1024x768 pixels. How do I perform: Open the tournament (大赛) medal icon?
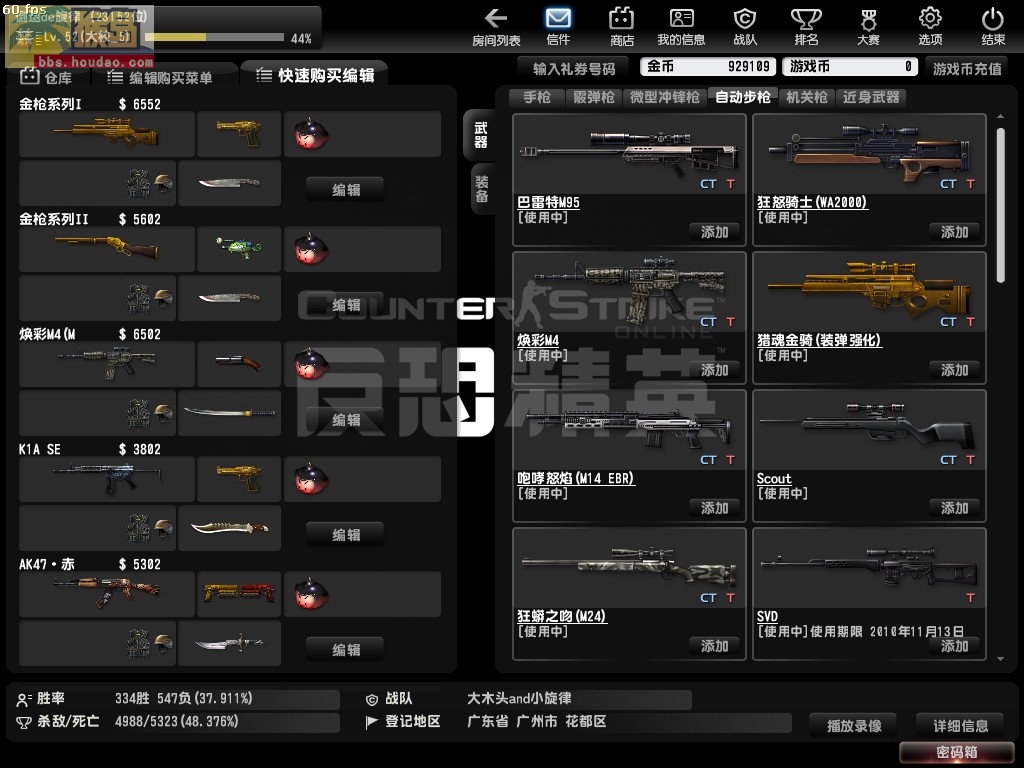click(x=868, y=26)
